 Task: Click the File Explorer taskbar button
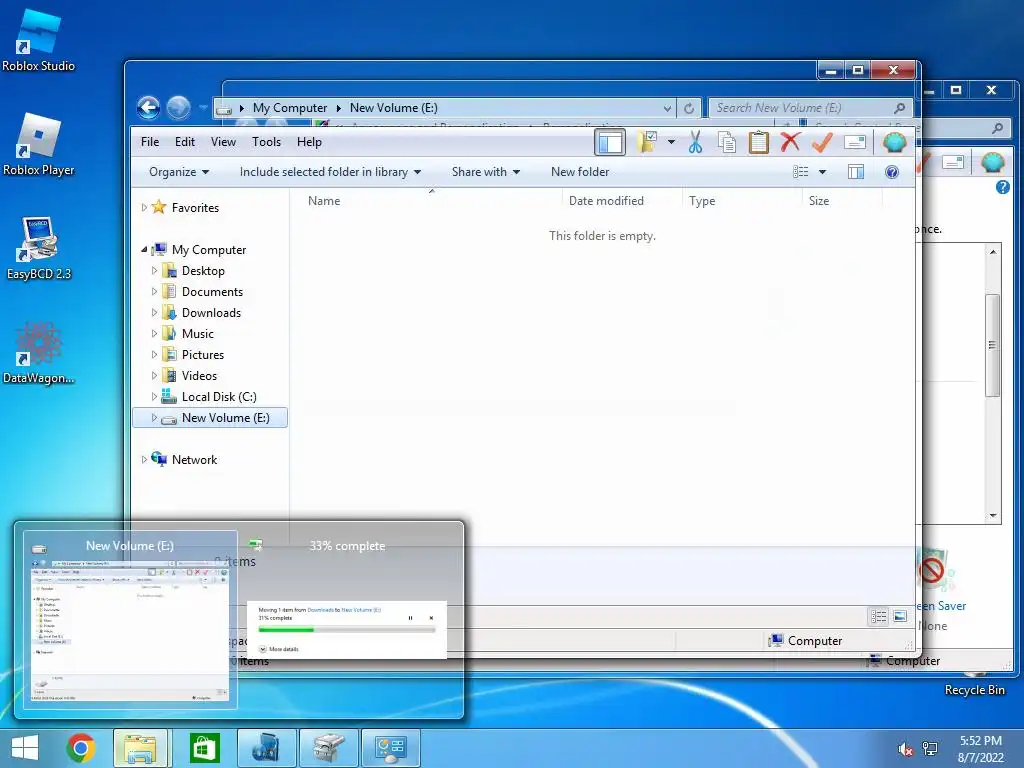tap(141, 748)
